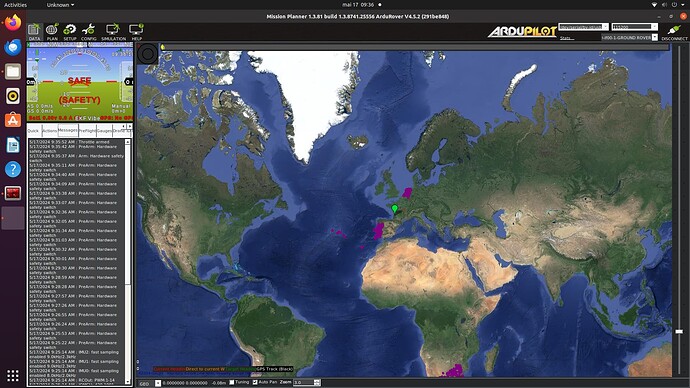Open the DATA flight view

pos(34,32)
